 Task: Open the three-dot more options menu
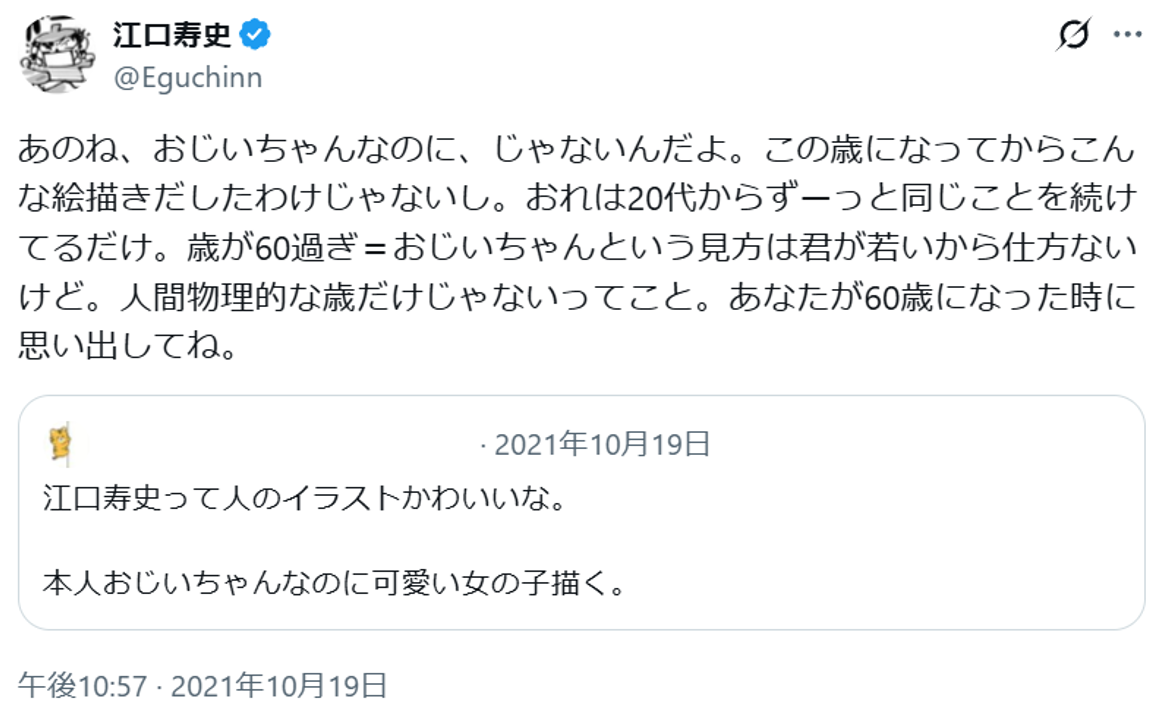click(1127, 36)
